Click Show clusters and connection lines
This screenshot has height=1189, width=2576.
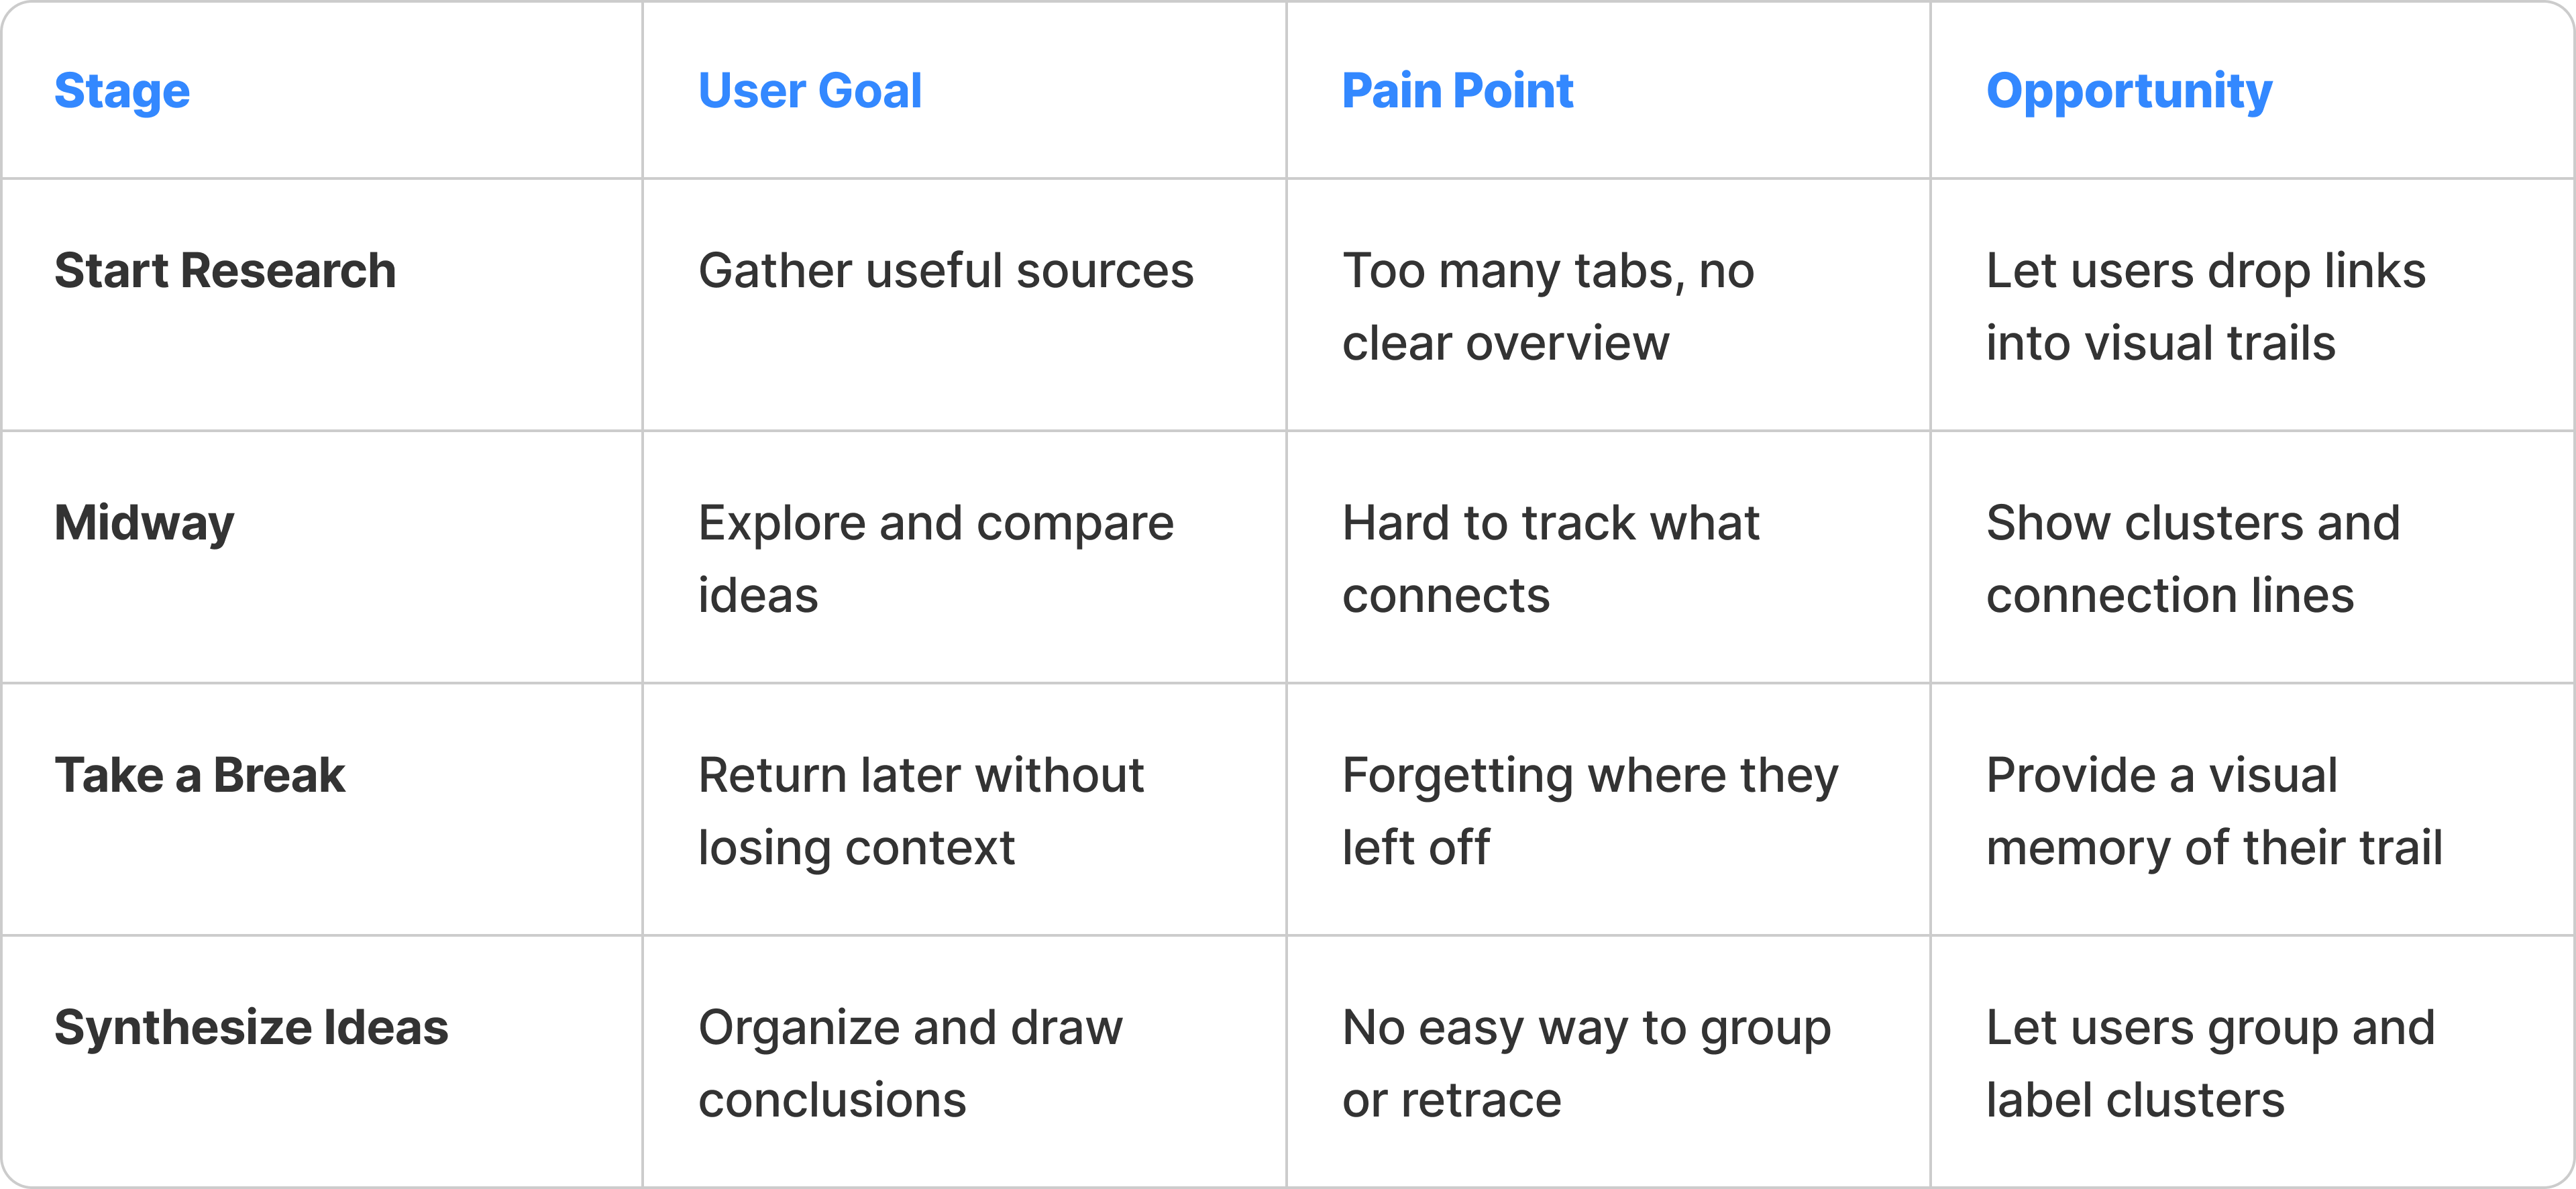coord(2192,558)
